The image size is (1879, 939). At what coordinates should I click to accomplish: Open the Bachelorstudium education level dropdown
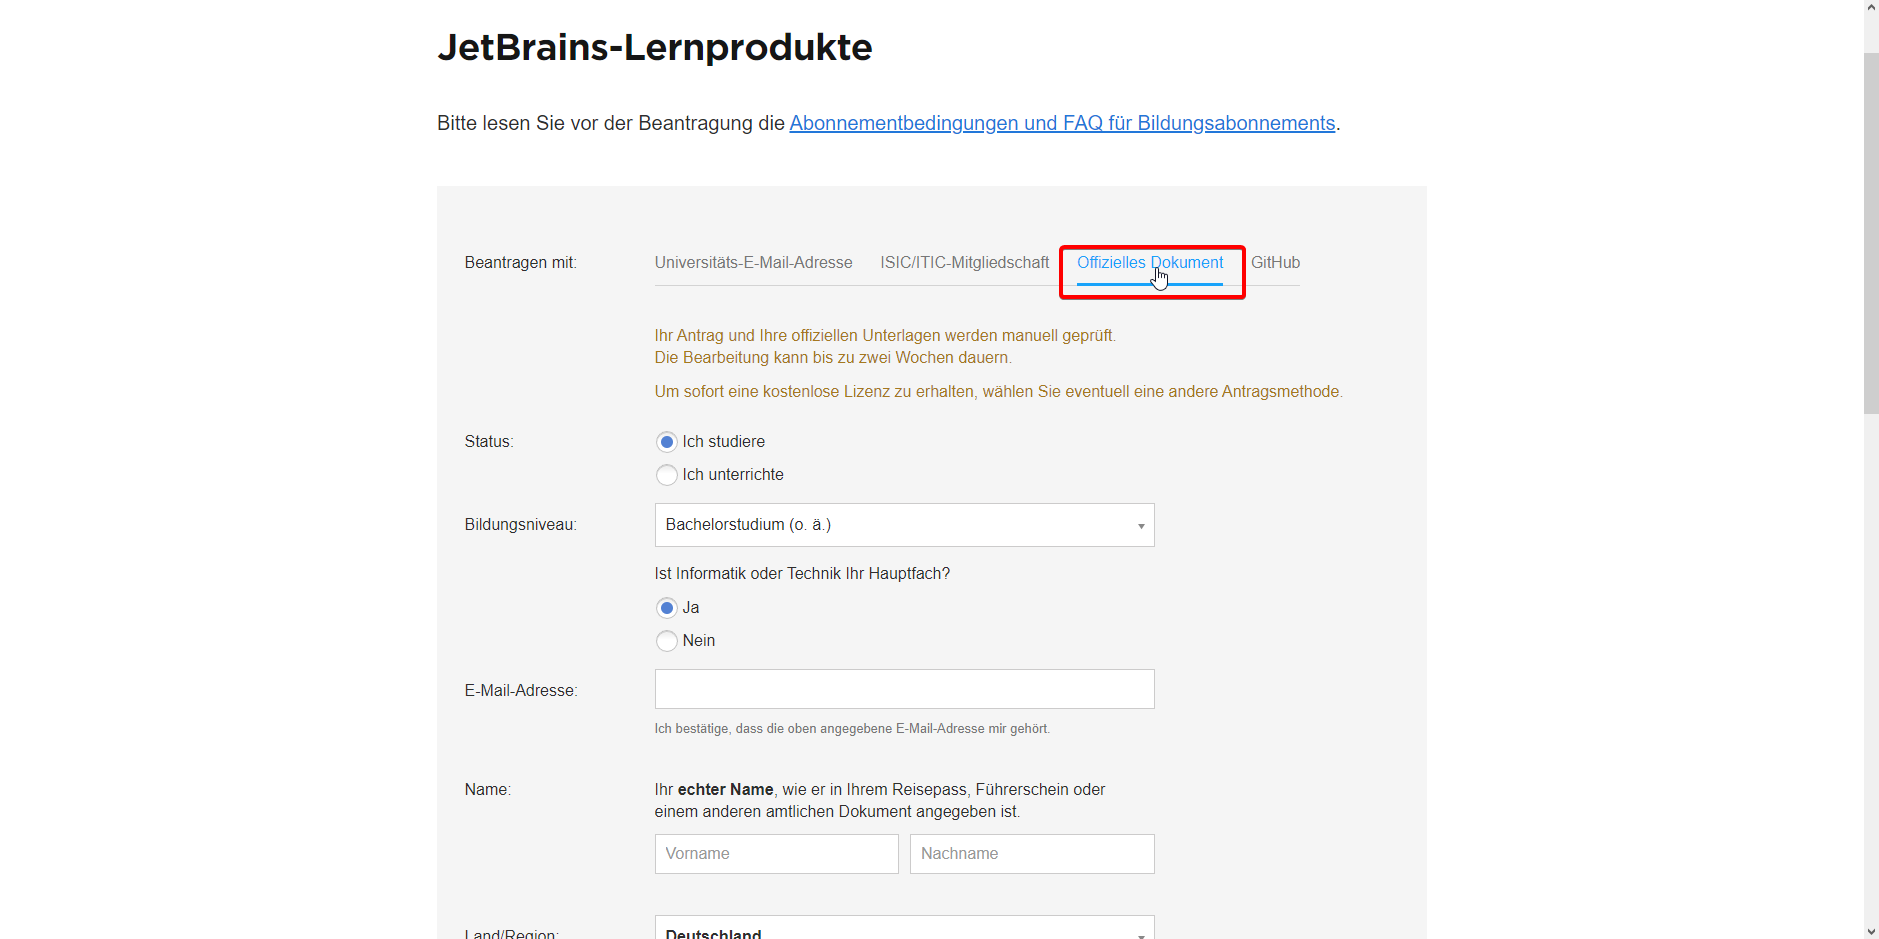pyautogui.click(x=903, y=525)
